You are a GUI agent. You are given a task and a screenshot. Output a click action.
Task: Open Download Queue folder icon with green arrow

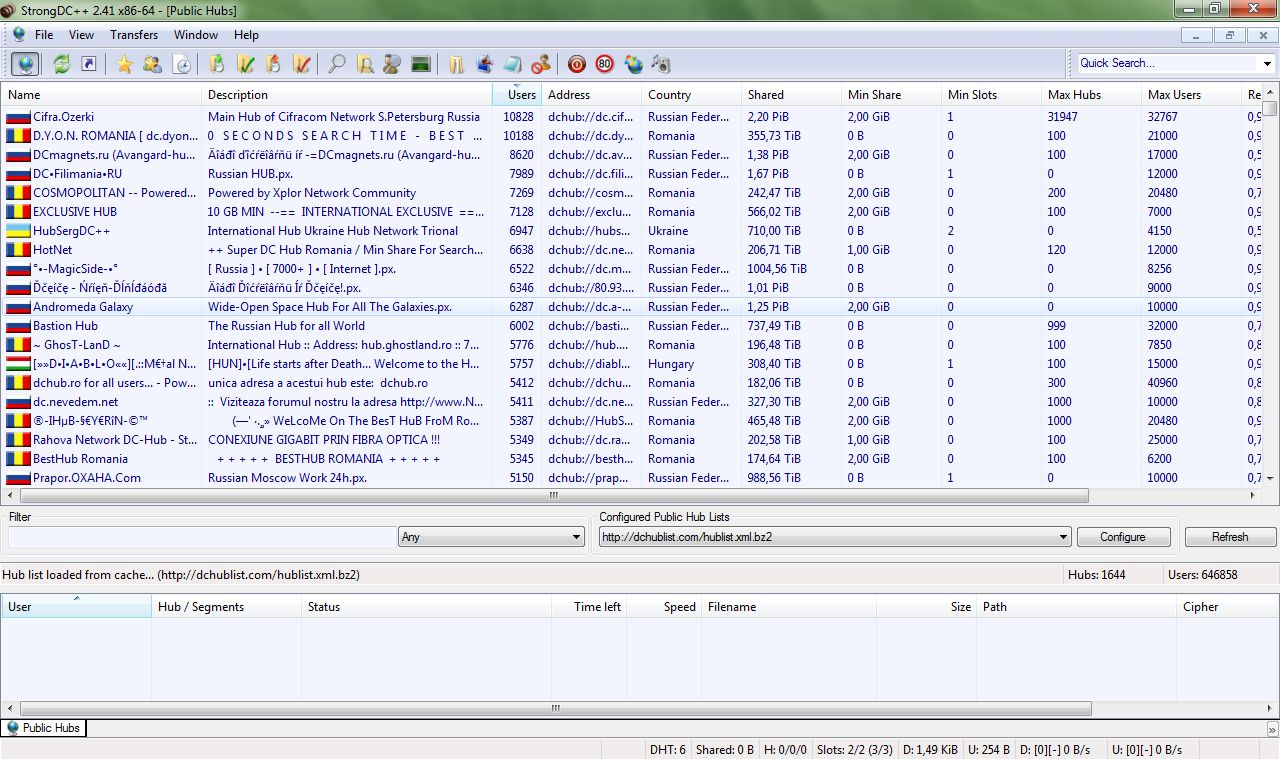[217, 64]
